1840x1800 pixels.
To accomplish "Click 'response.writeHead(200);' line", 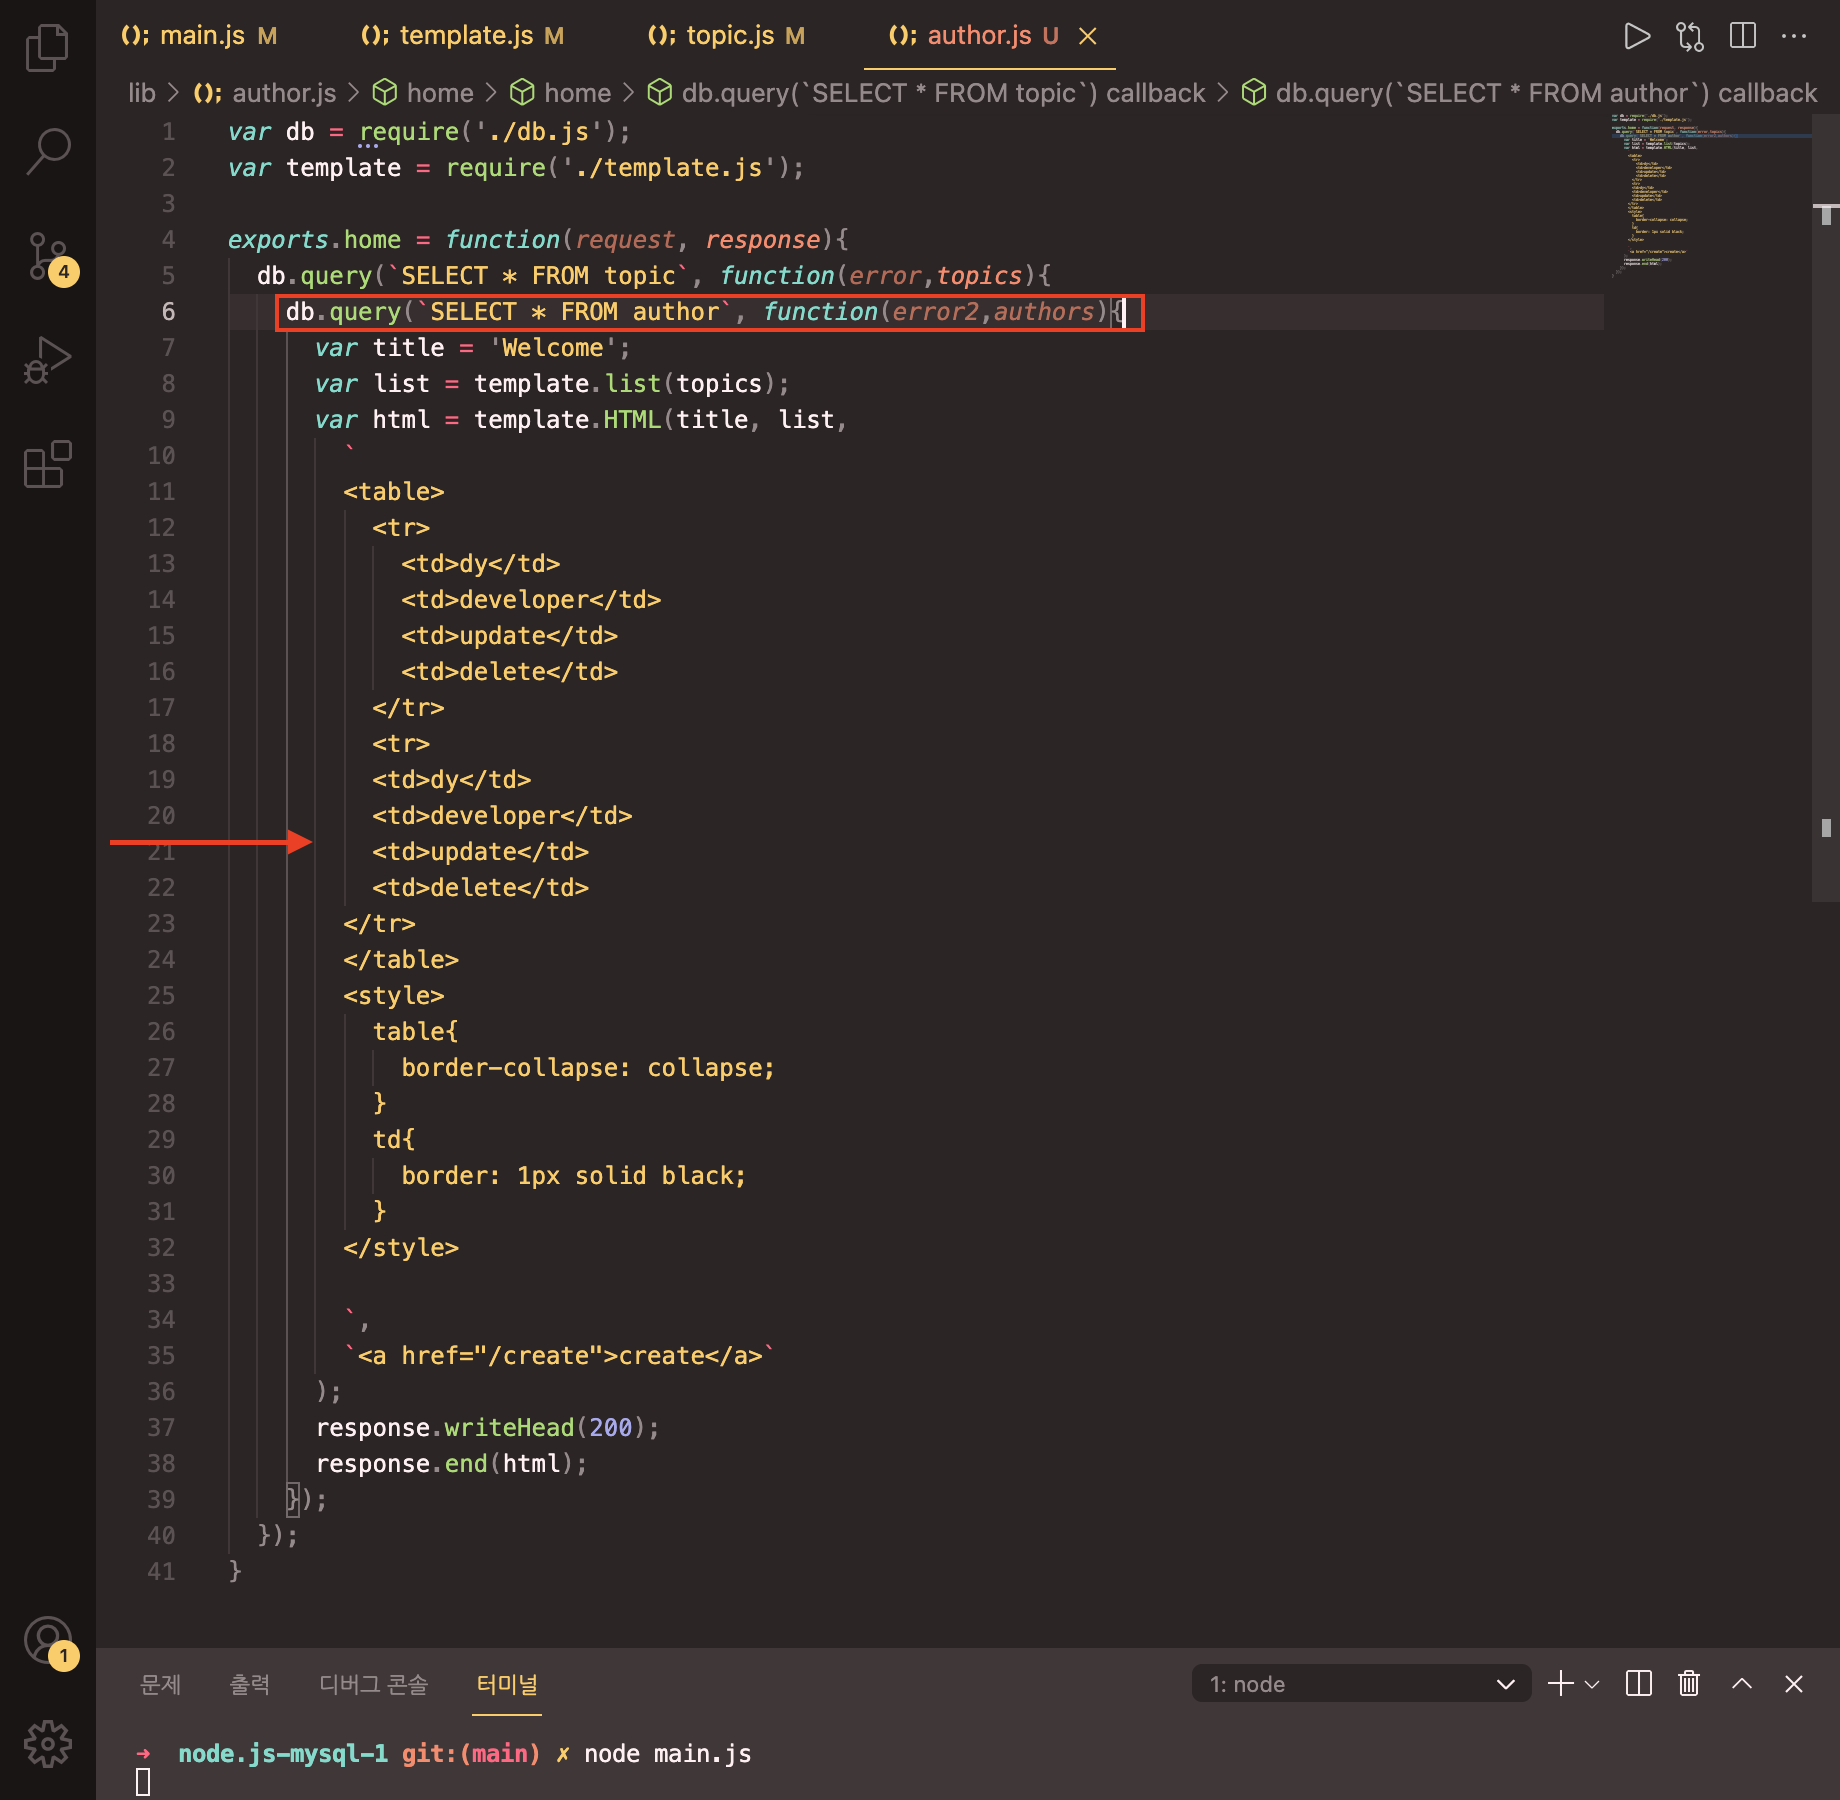I will tap(487, 1427).
